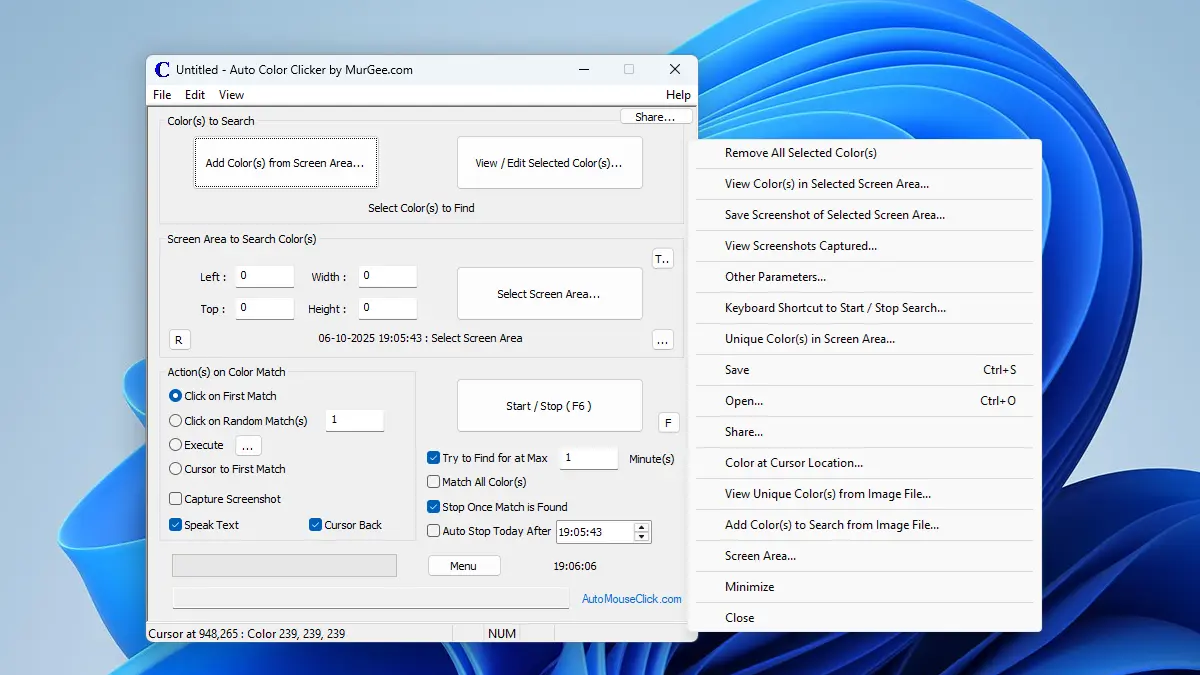
Task: Click the T.. button in Screen Area section
Action: pos(662,259)
